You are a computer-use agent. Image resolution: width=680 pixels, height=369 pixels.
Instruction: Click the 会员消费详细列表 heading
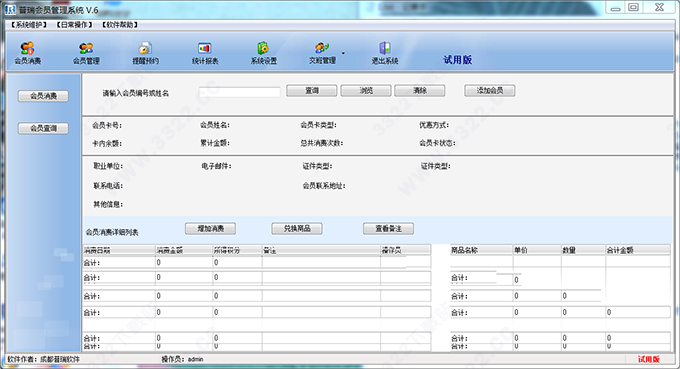112,232
